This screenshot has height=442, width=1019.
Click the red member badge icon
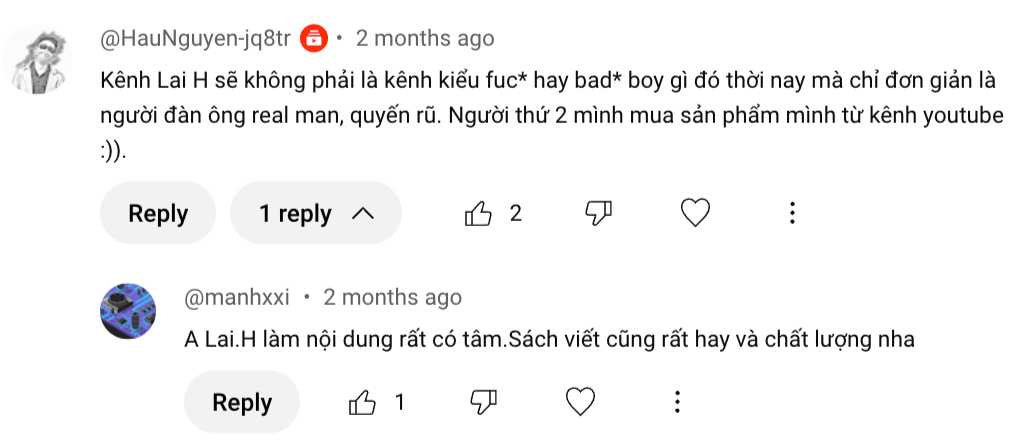coord(314,39)
